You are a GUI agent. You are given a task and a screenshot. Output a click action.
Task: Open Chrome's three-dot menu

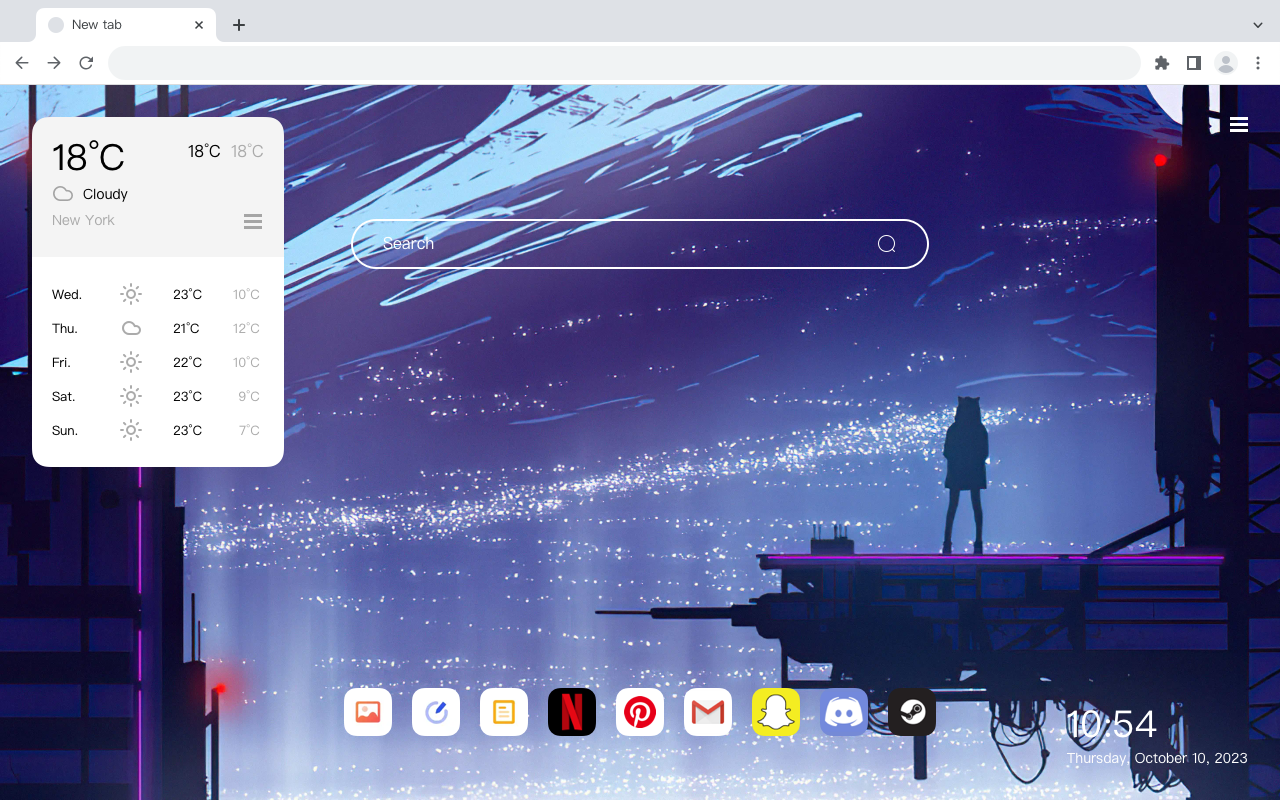pos(1258,63)
